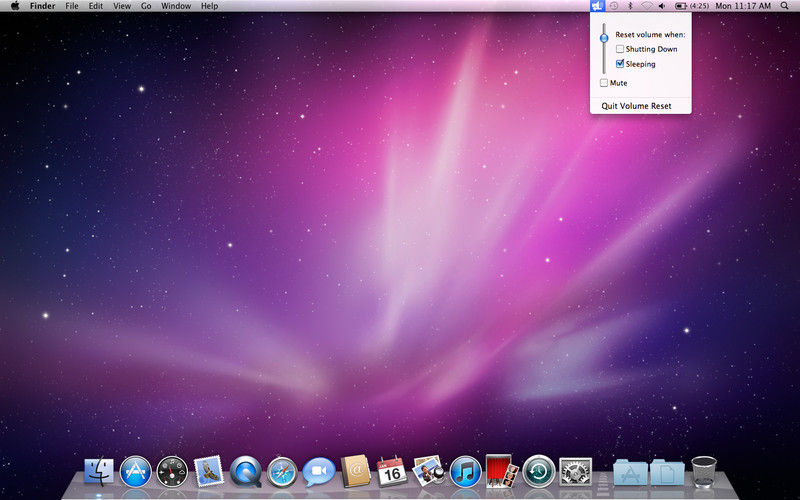Click the Volume Reset menu bar icon

(597, 6)
